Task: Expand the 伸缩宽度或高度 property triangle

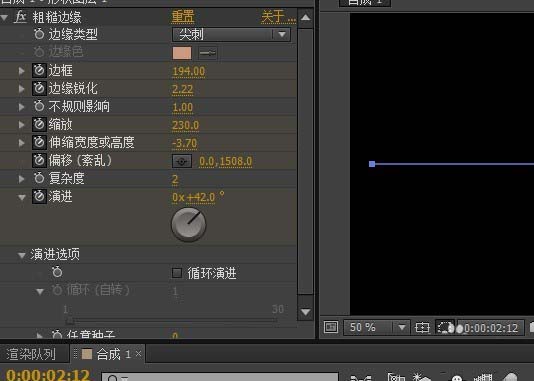Action: (21, 143)
